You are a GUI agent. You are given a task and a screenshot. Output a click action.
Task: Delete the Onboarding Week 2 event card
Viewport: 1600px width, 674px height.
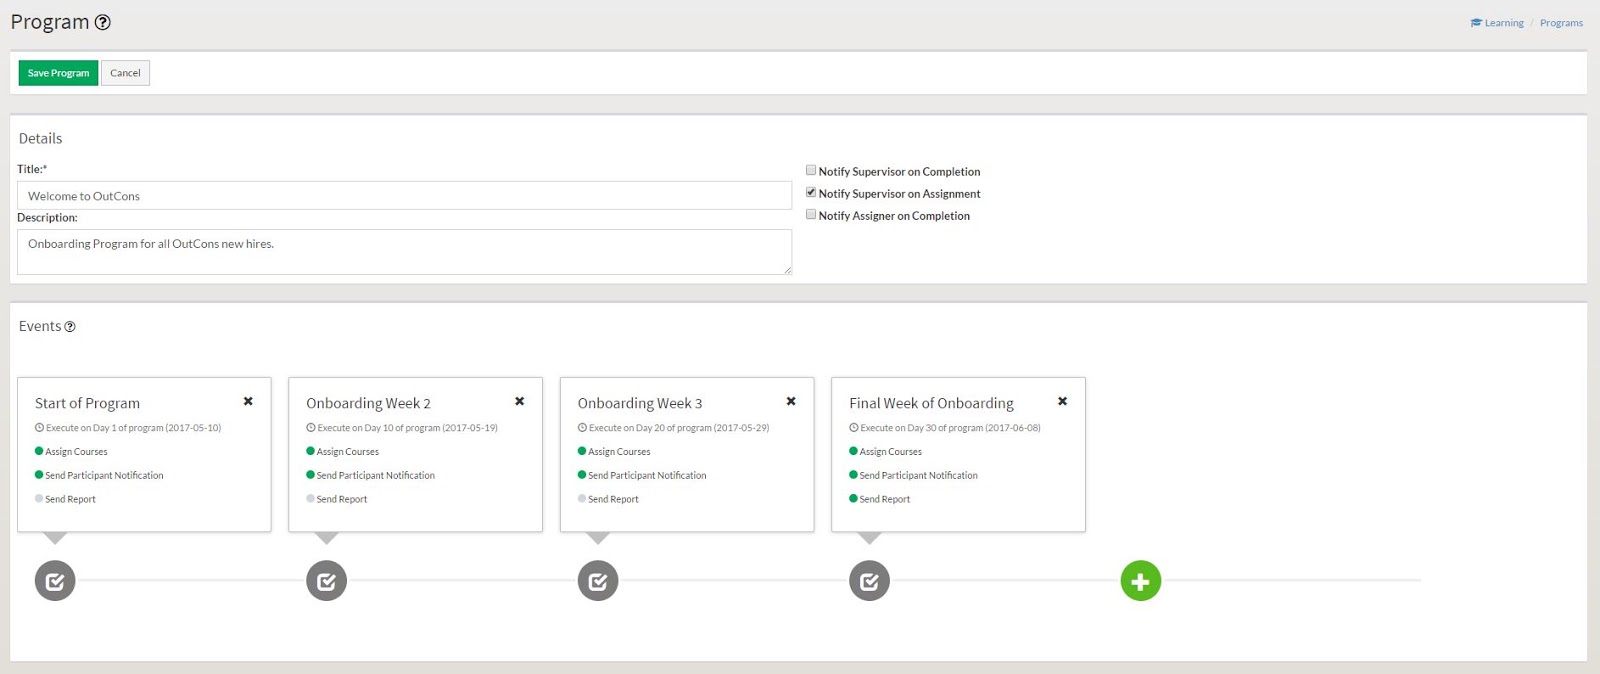point(519,401)
